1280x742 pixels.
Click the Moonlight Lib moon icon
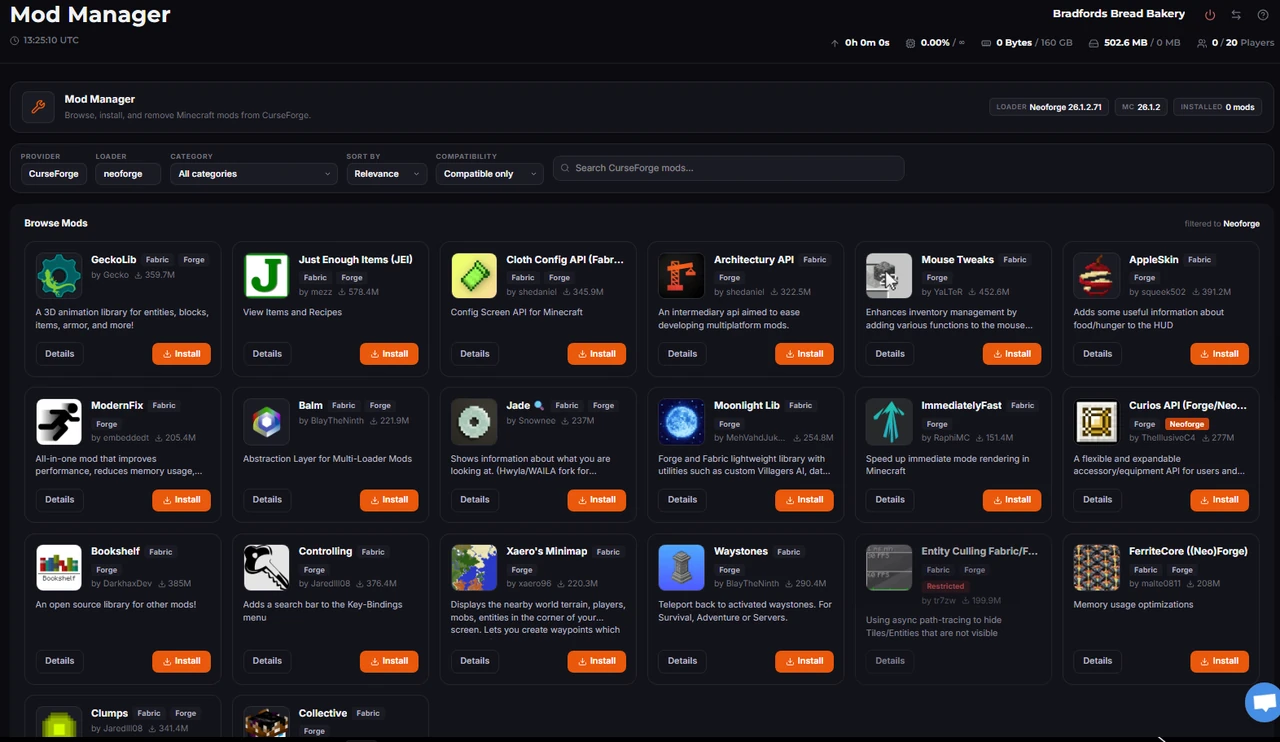(682, 422)
